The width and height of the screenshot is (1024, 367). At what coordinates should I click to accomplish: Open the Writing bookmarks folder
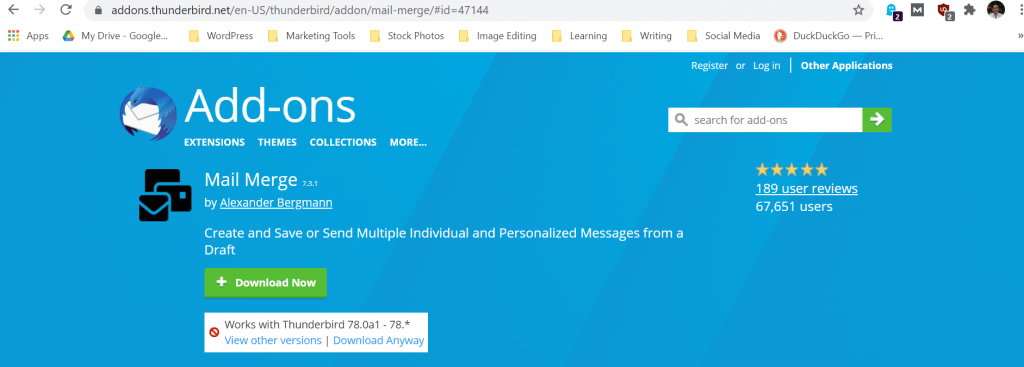pyautogui.click(x=647, y=36)
